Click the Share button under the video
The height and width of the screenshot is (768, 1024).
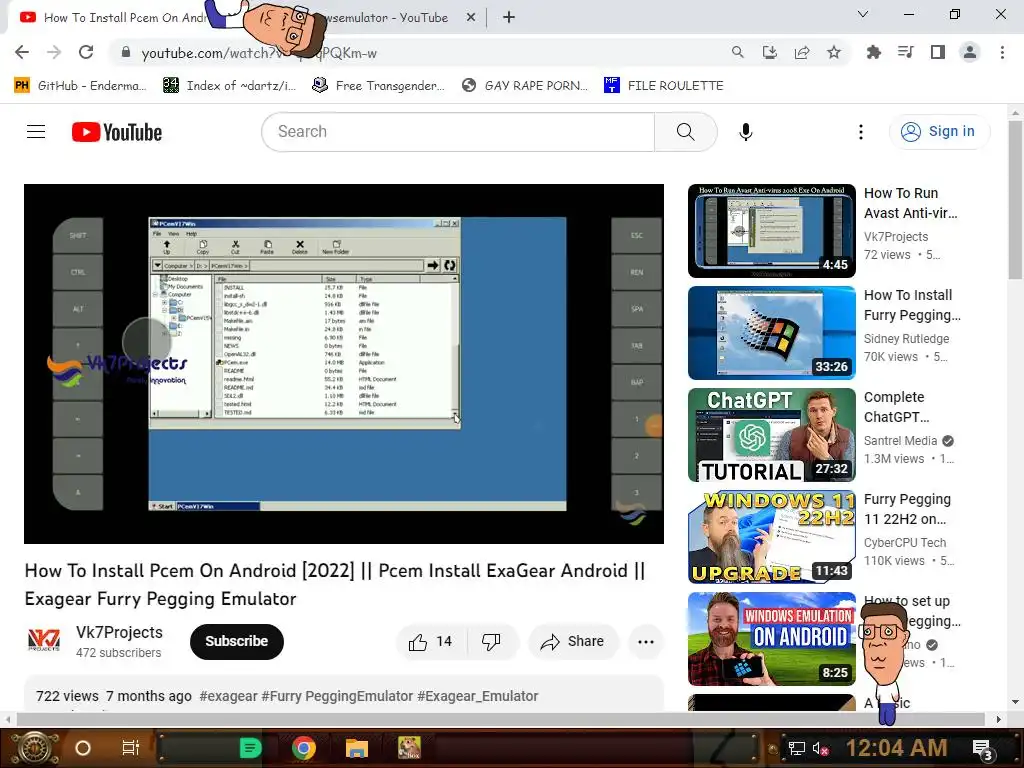tap(572, 641)
